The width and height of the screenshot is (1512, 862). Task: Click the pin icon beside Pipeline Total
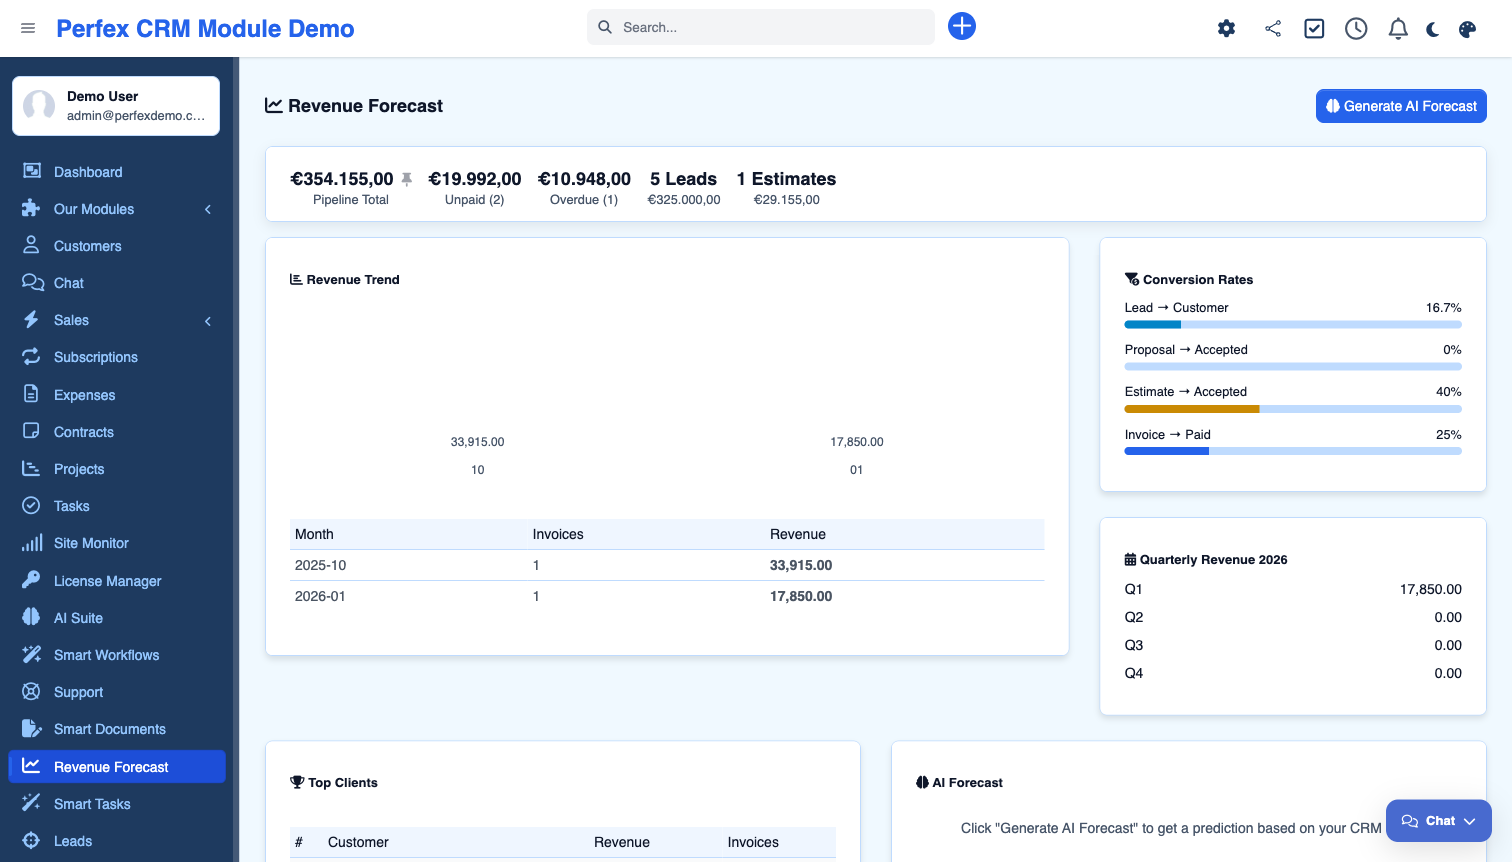tap(407, 179)
